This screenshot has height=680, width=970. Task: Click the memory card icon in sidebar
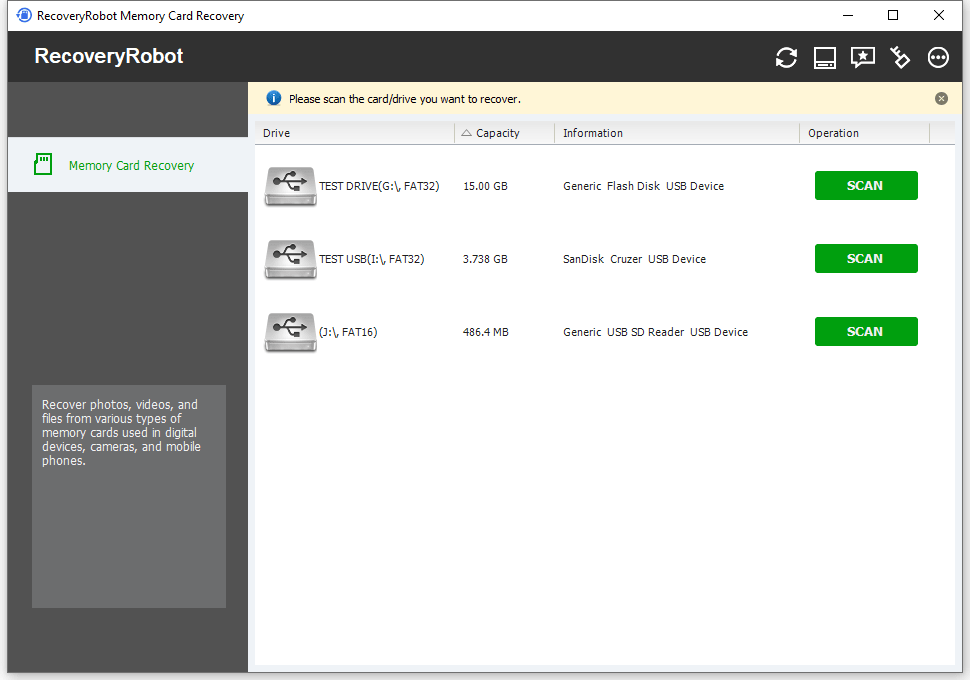coord(43,164)
